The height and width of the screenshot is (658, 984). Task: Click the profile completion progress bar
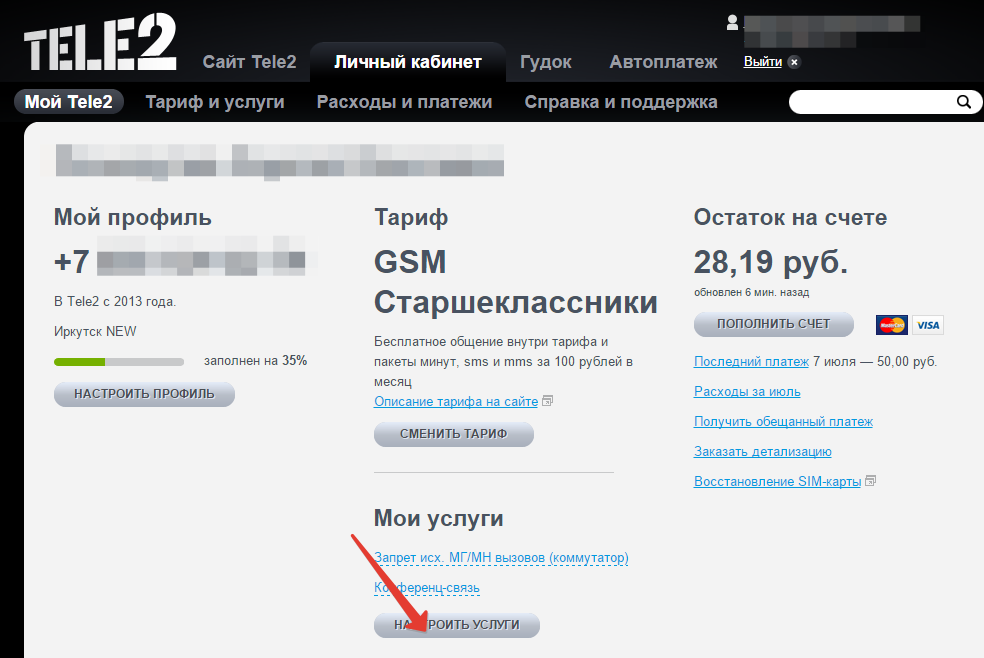click(119, 361)
